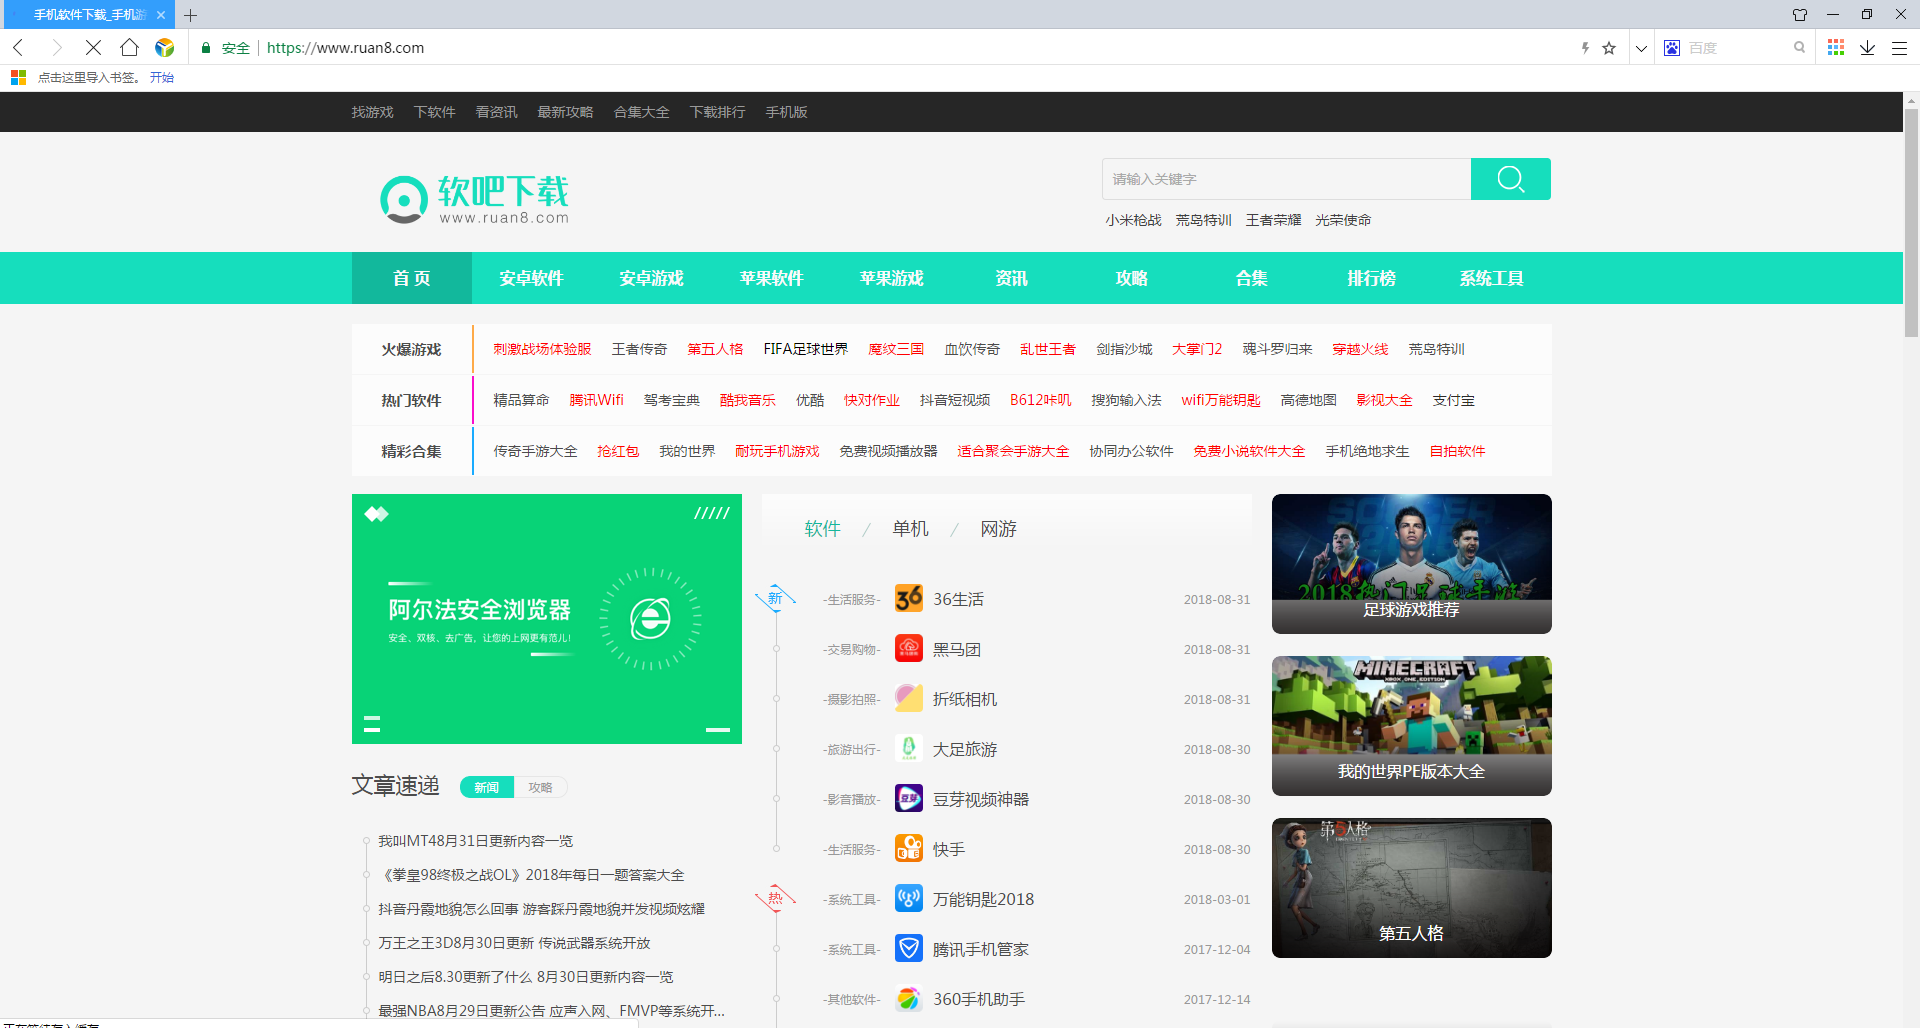
Task: Switch to 单机 list tab
Action: pos(910,529)
